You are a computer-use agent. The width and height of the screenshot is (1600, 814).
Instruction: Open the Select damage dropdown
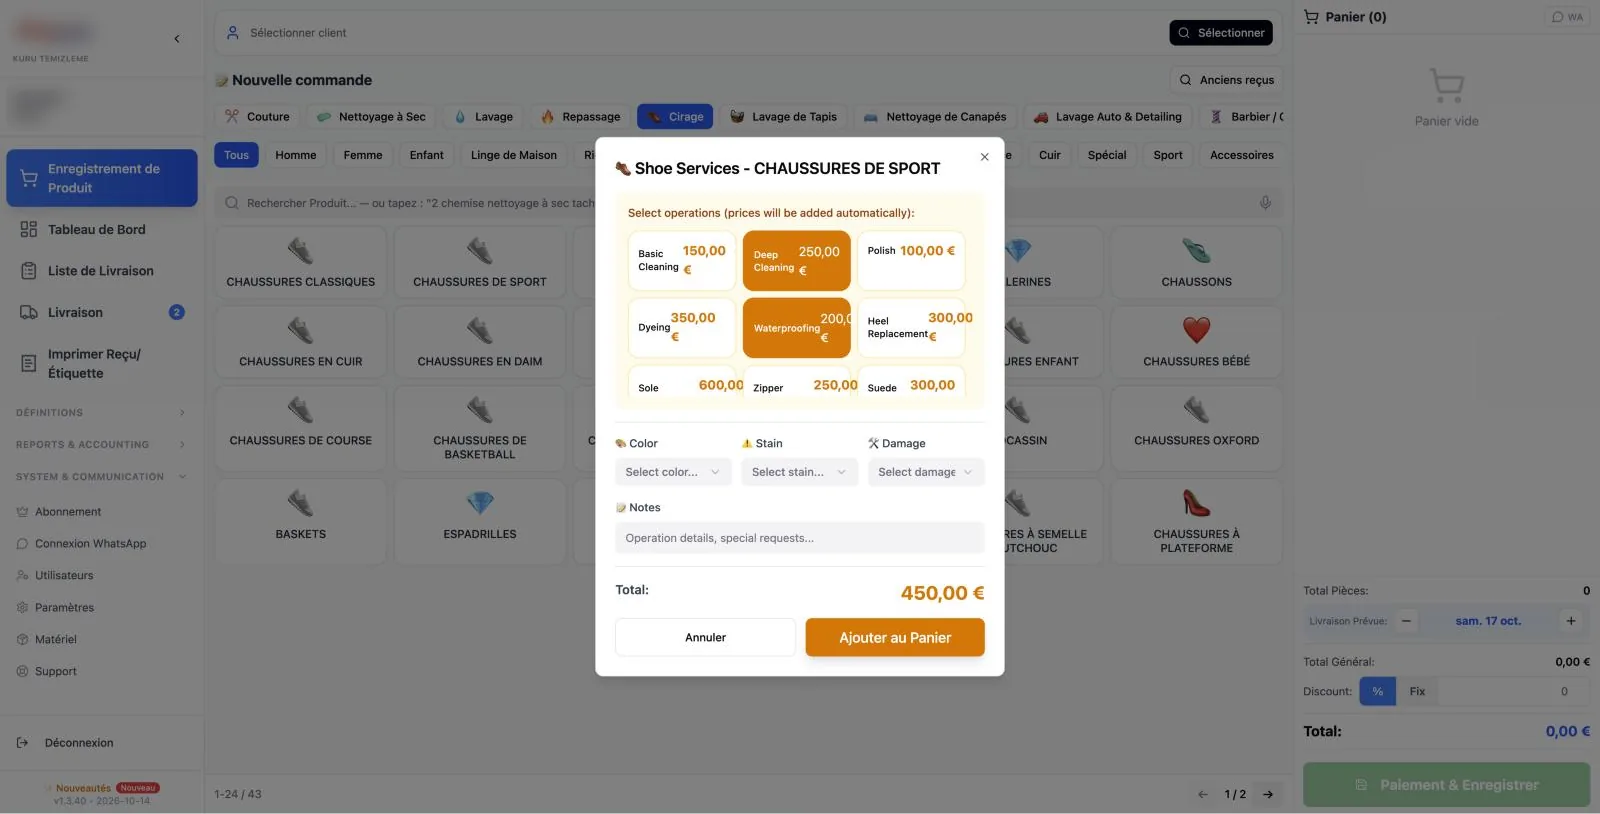[x=926, y=472]
